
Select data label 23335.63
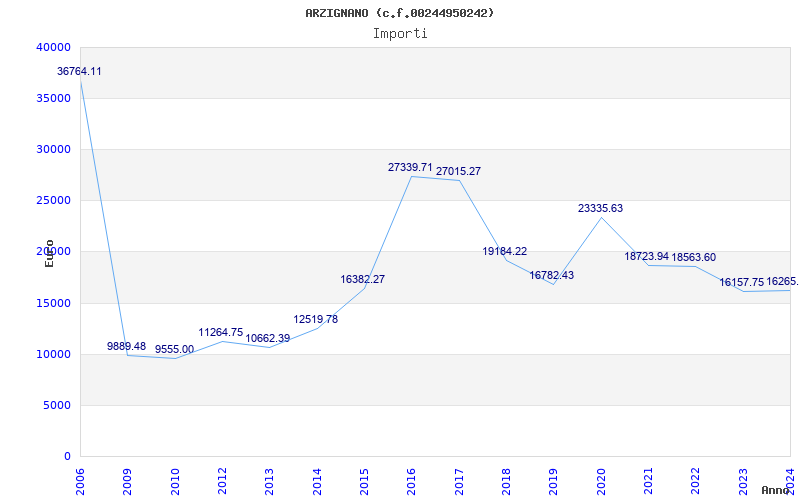tap(601, 208)
